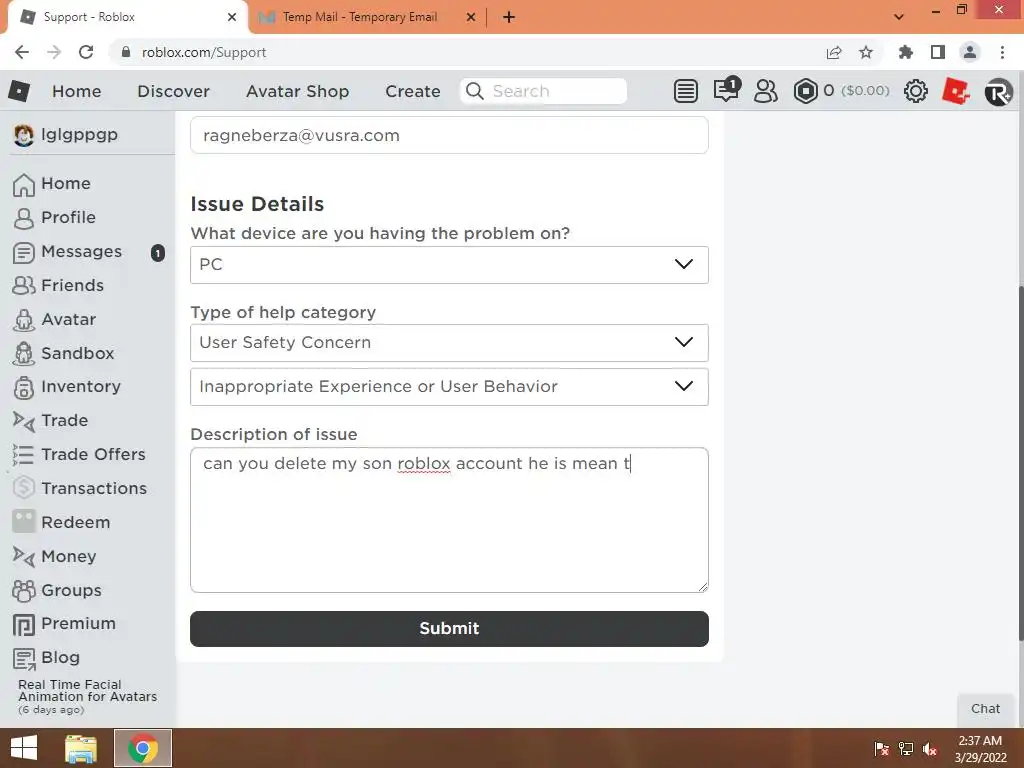This screenshot has height=768, width=1024.
Task: Click into the email input field
Action: (x=449, y=135)
